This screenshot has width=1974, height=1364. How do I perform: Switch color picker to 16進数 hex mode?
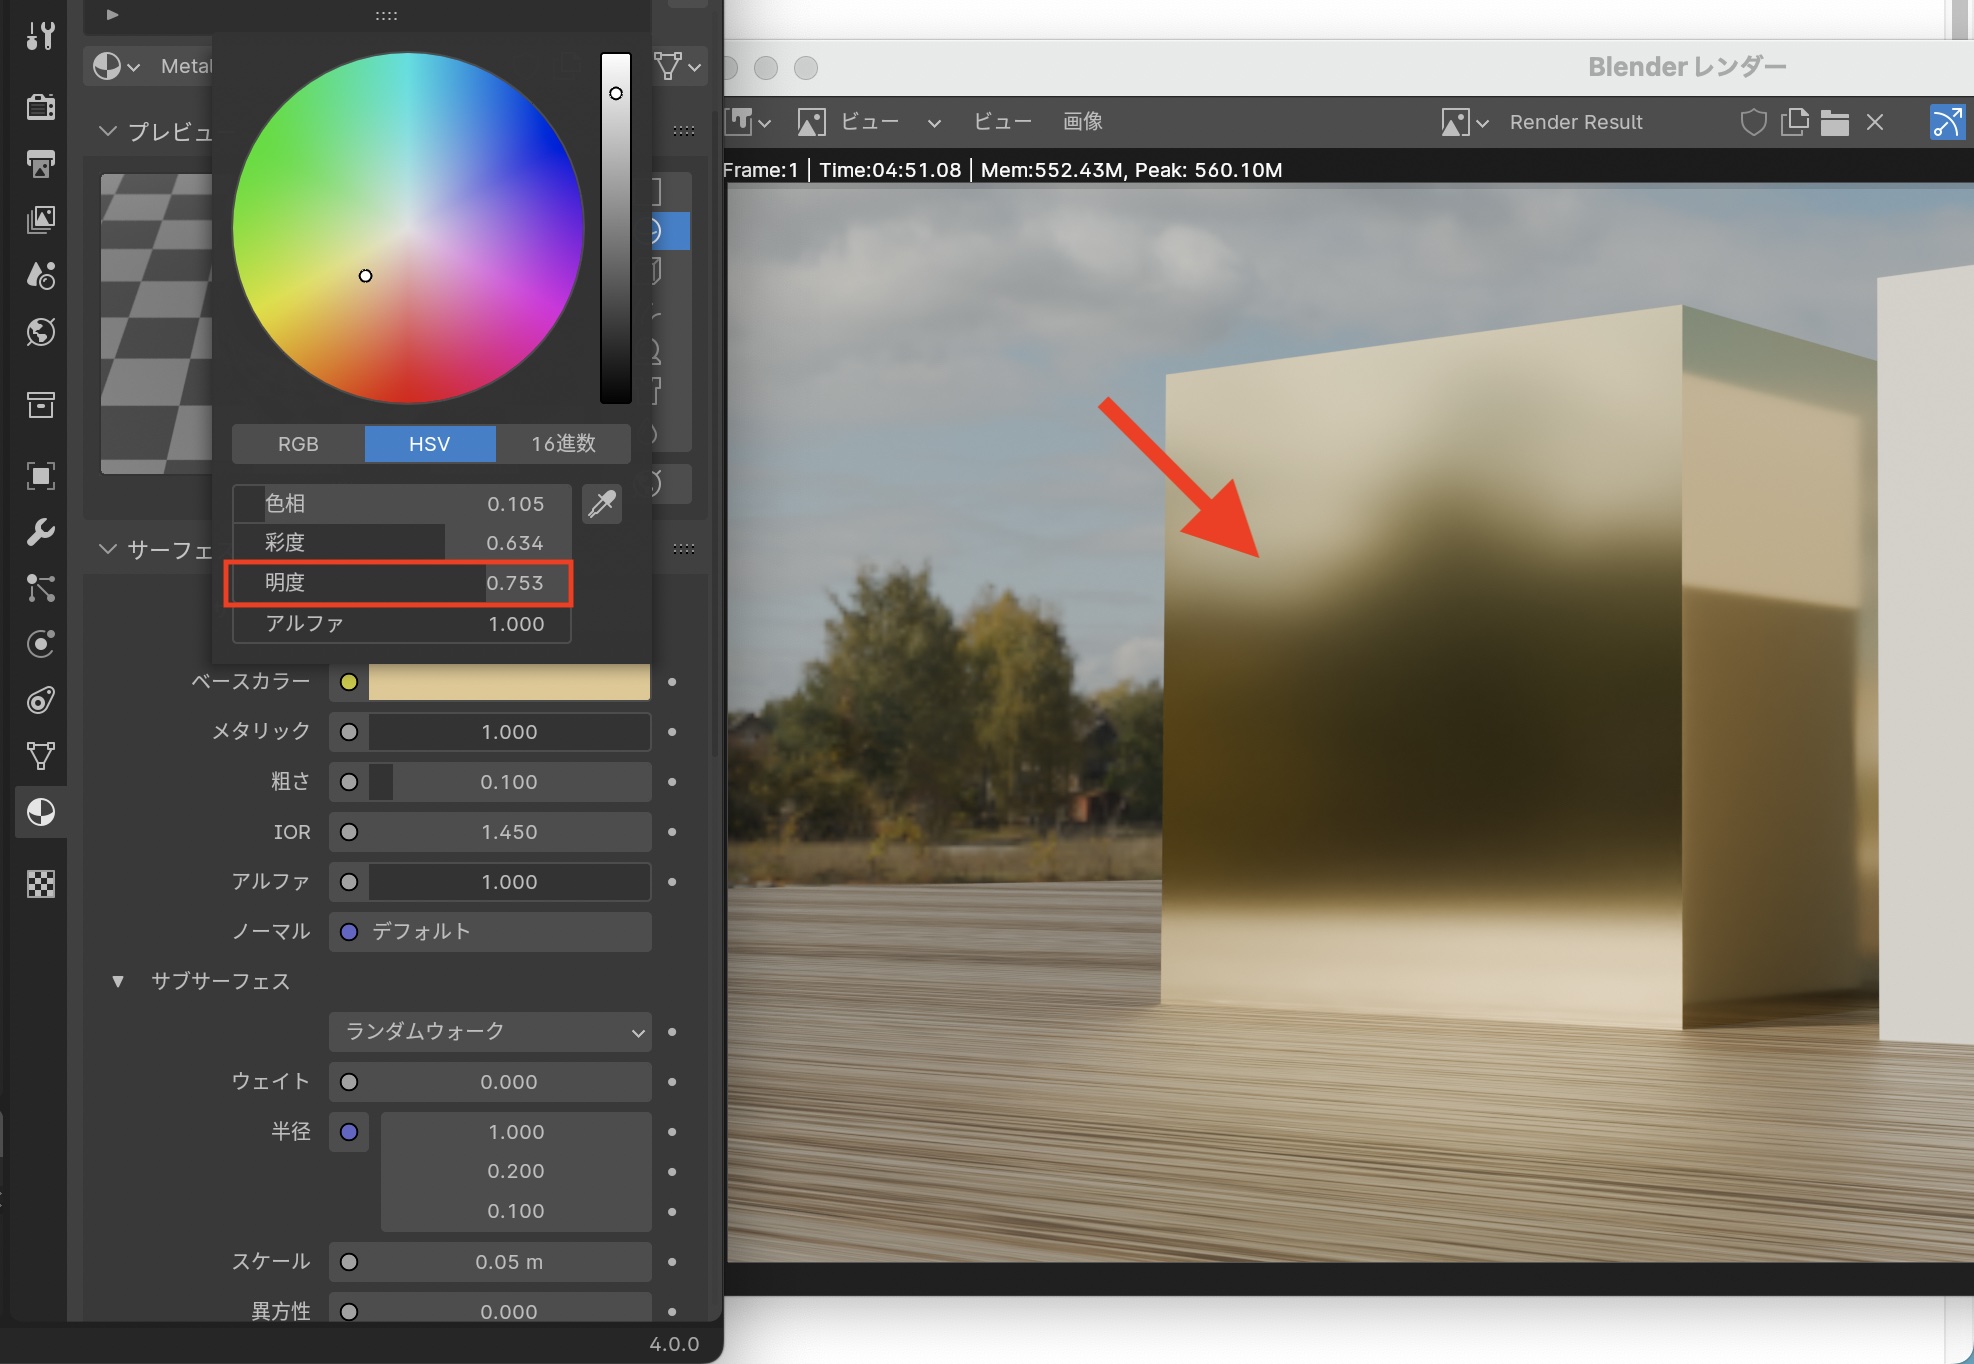pyautogui.click(x=563, y=444)
